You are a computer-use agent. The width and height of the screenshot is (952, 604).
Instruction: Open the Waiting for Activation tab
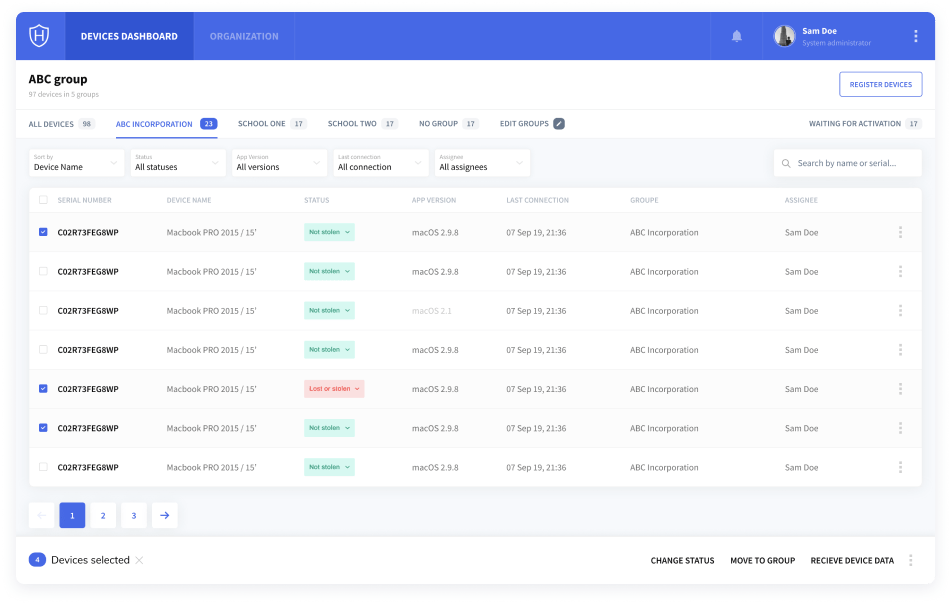click(x=865, y=124)
